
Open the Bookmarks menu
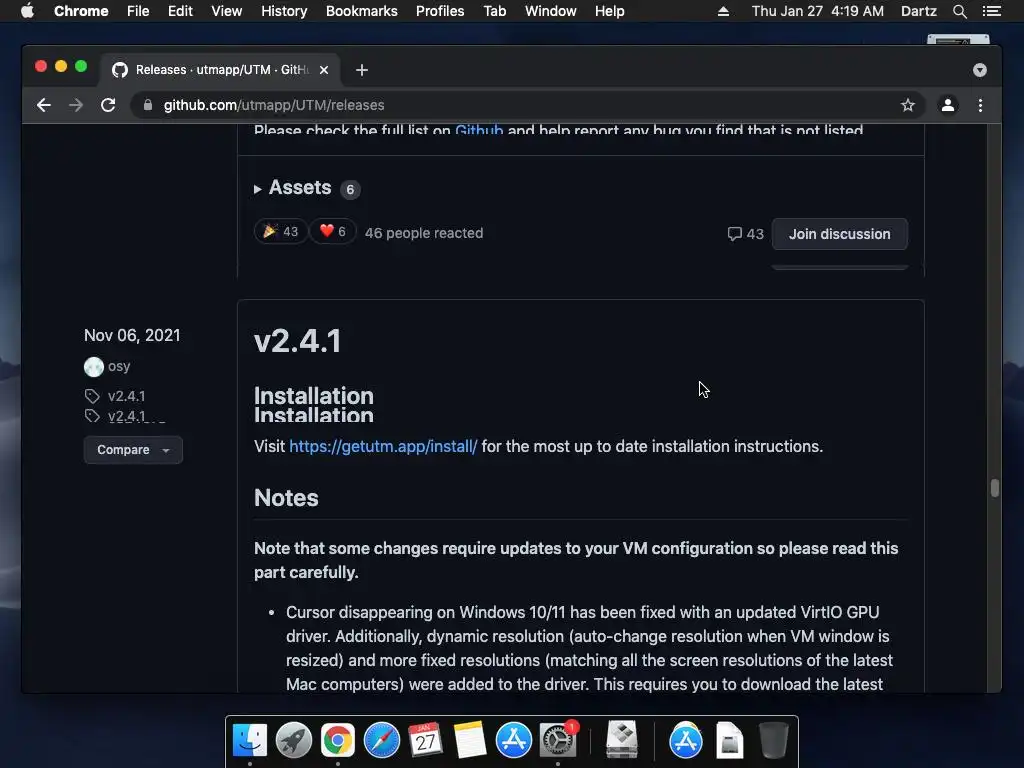pyautogui.click(x=361, y=11)
